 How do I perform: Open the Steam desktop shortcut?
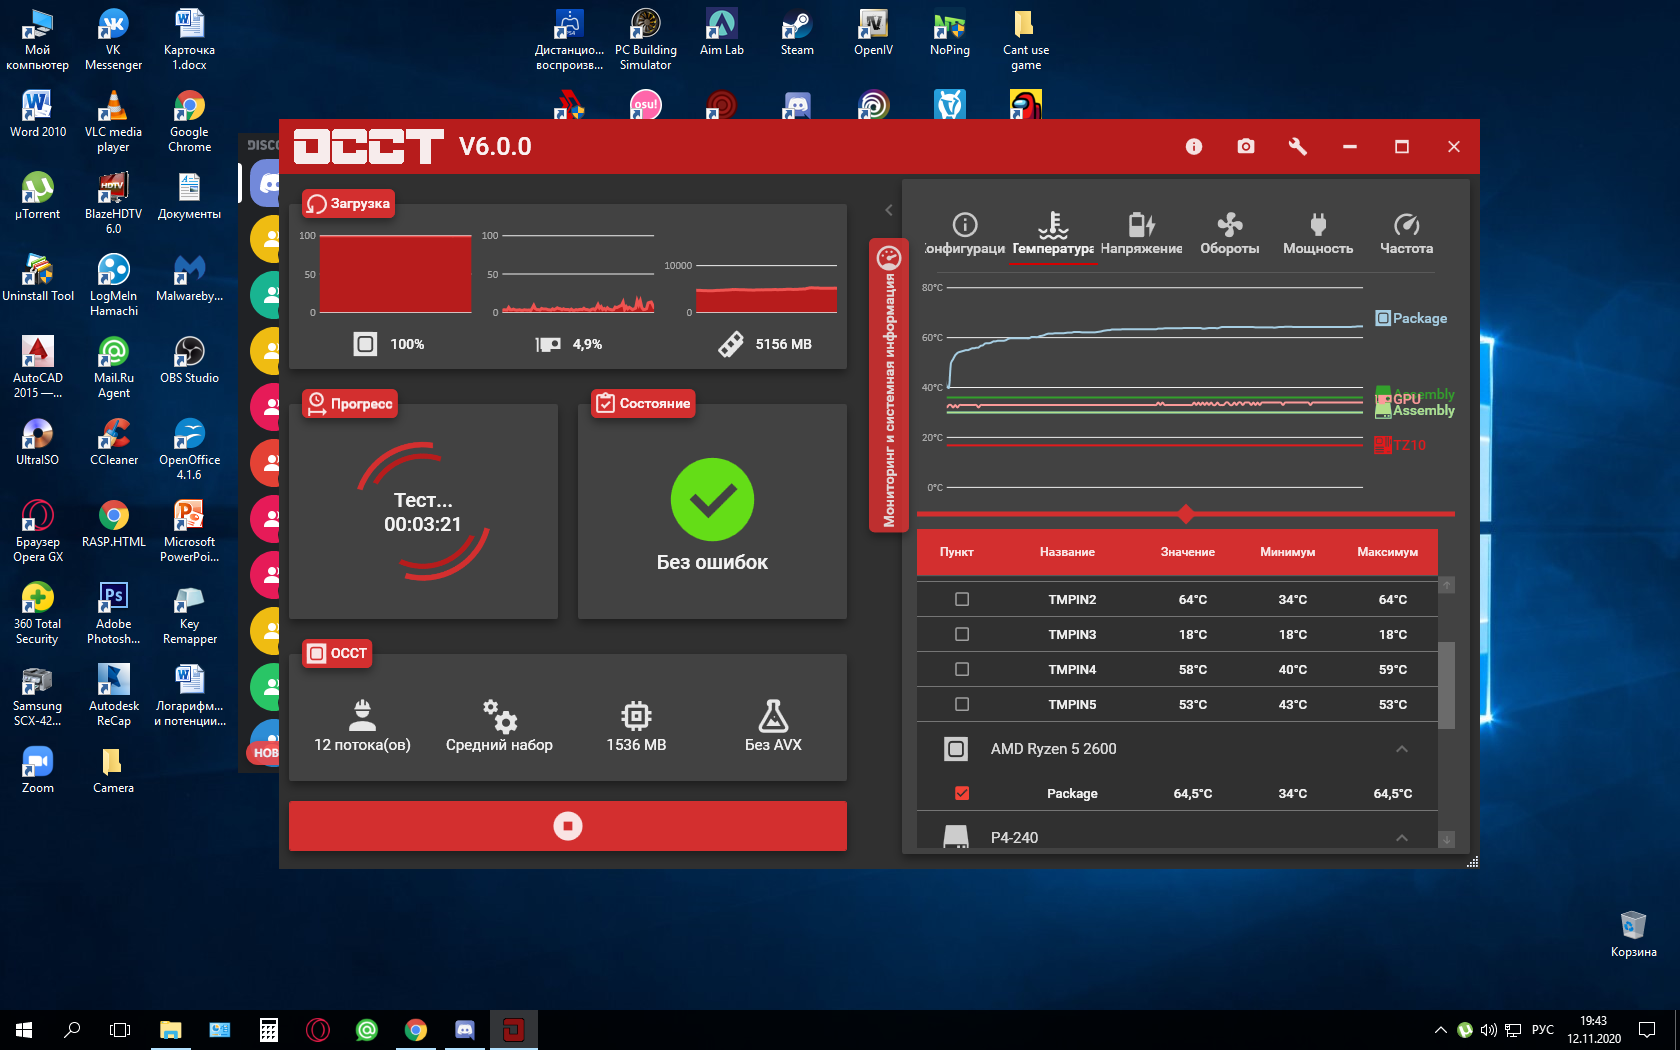[797, 33]
